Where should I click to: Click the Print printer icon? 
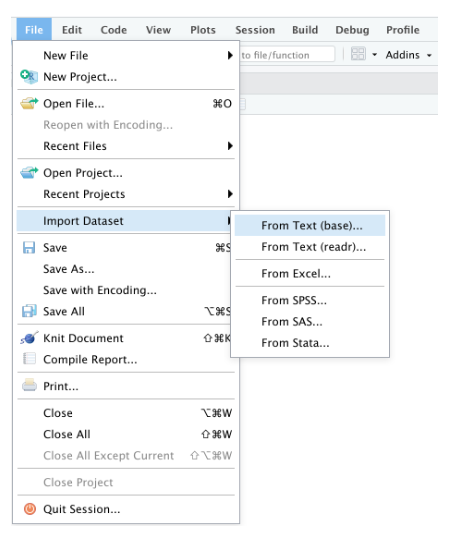click(29, 385)
